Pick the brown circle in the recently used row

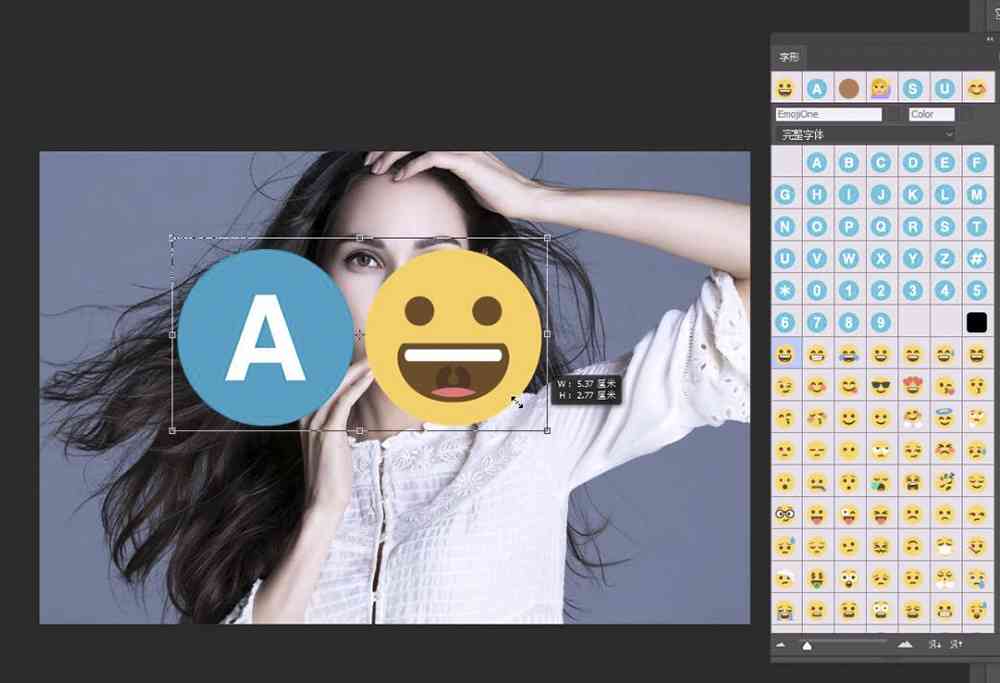coord(849,88)
